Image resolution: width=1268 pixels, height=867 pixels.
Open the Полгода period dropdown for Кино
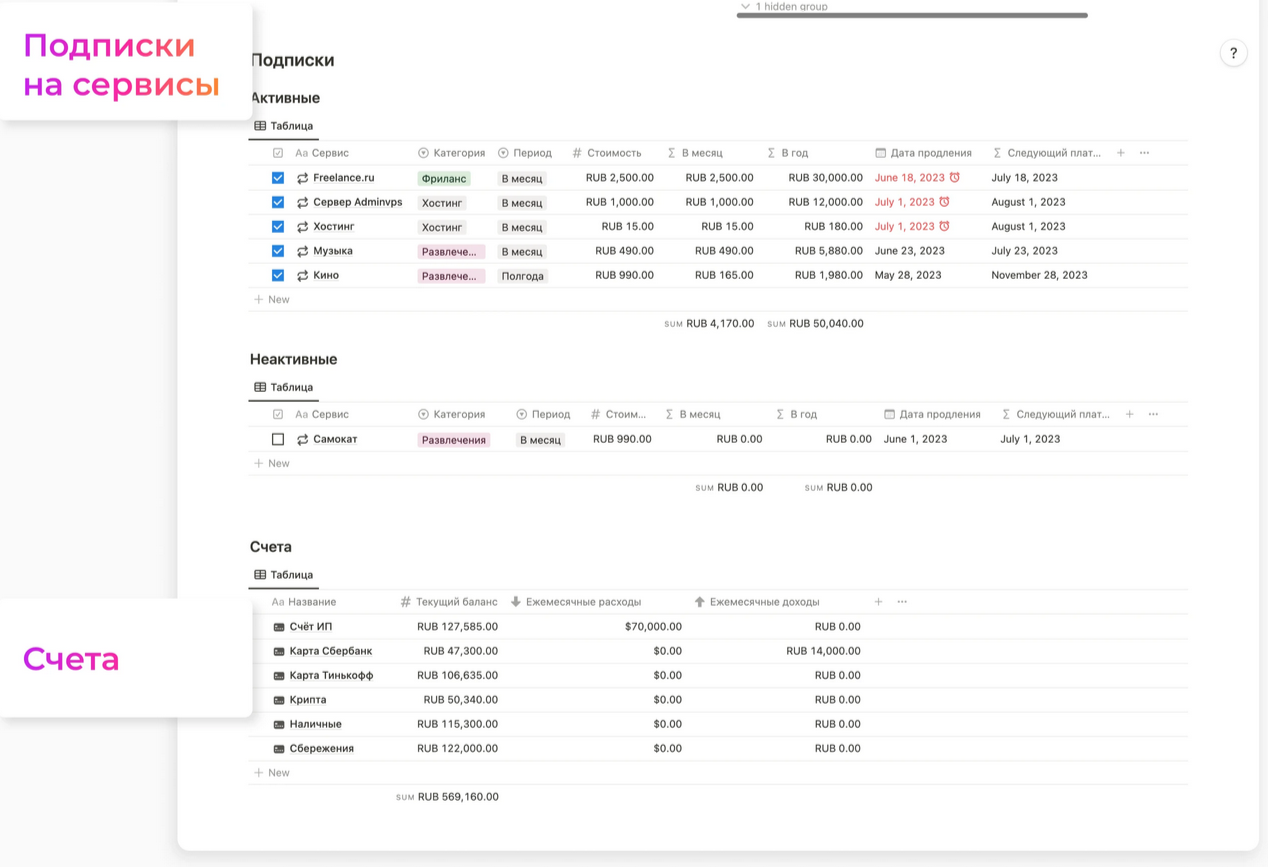pyautogui.click(x=522, y=276)
